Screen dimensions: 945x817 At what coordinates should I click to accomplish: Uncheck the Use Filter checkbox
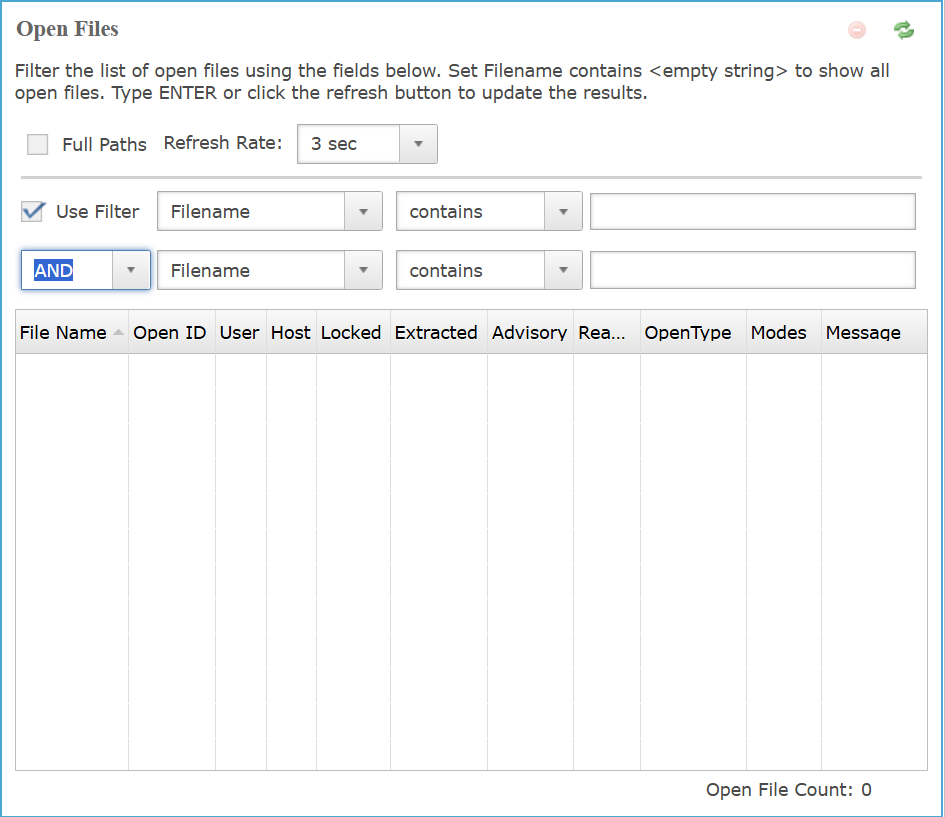point(34,211)
